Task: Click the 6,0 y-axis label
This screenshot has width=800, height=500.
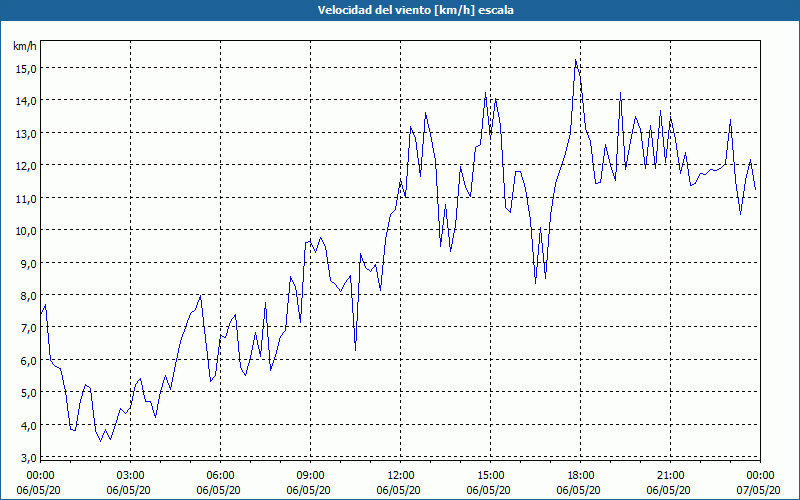Action: pos(27,361)
